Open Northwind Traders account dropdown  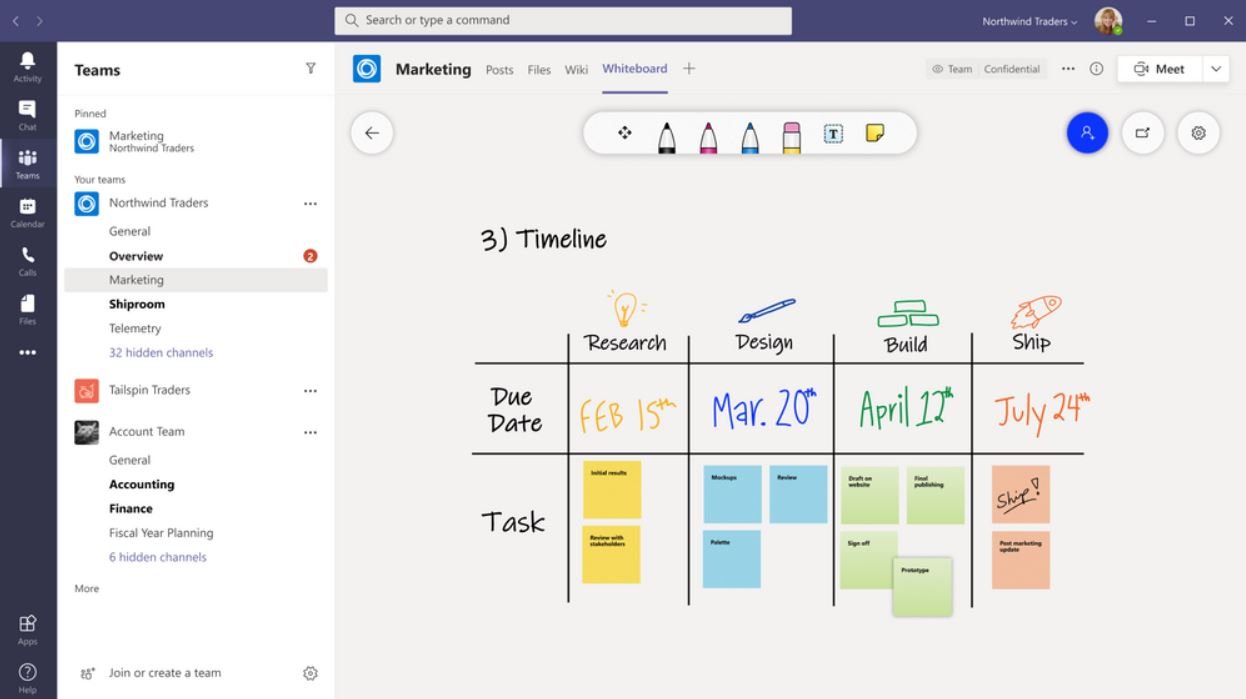1030,21
